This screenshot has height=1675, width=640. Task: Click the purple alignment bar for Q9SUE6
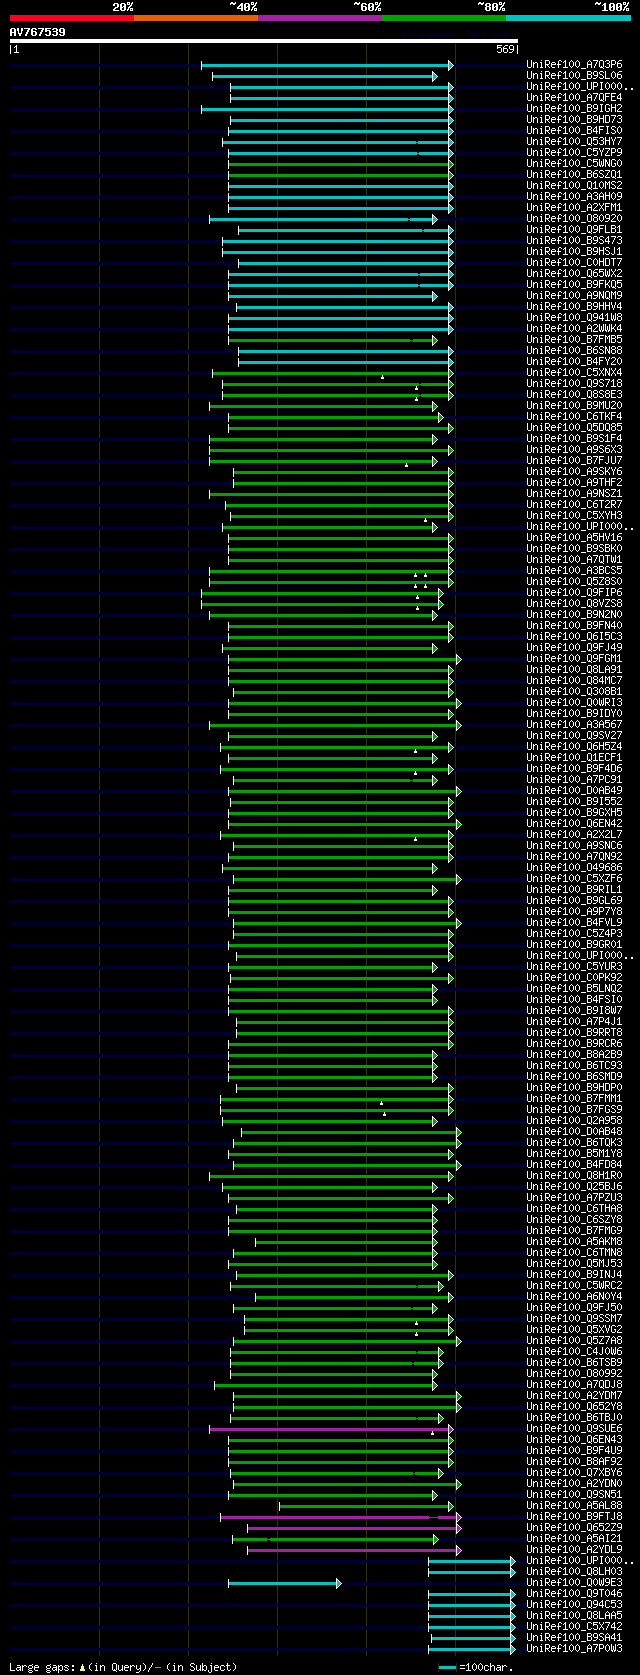(x=331, y=1429)
